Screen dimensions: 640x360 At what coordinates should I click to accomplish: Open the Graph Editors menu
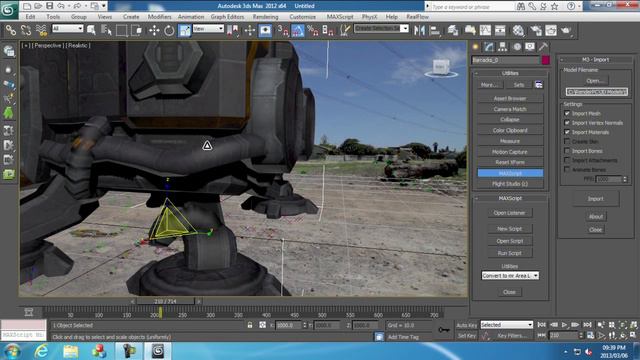[x=227, y=17]
